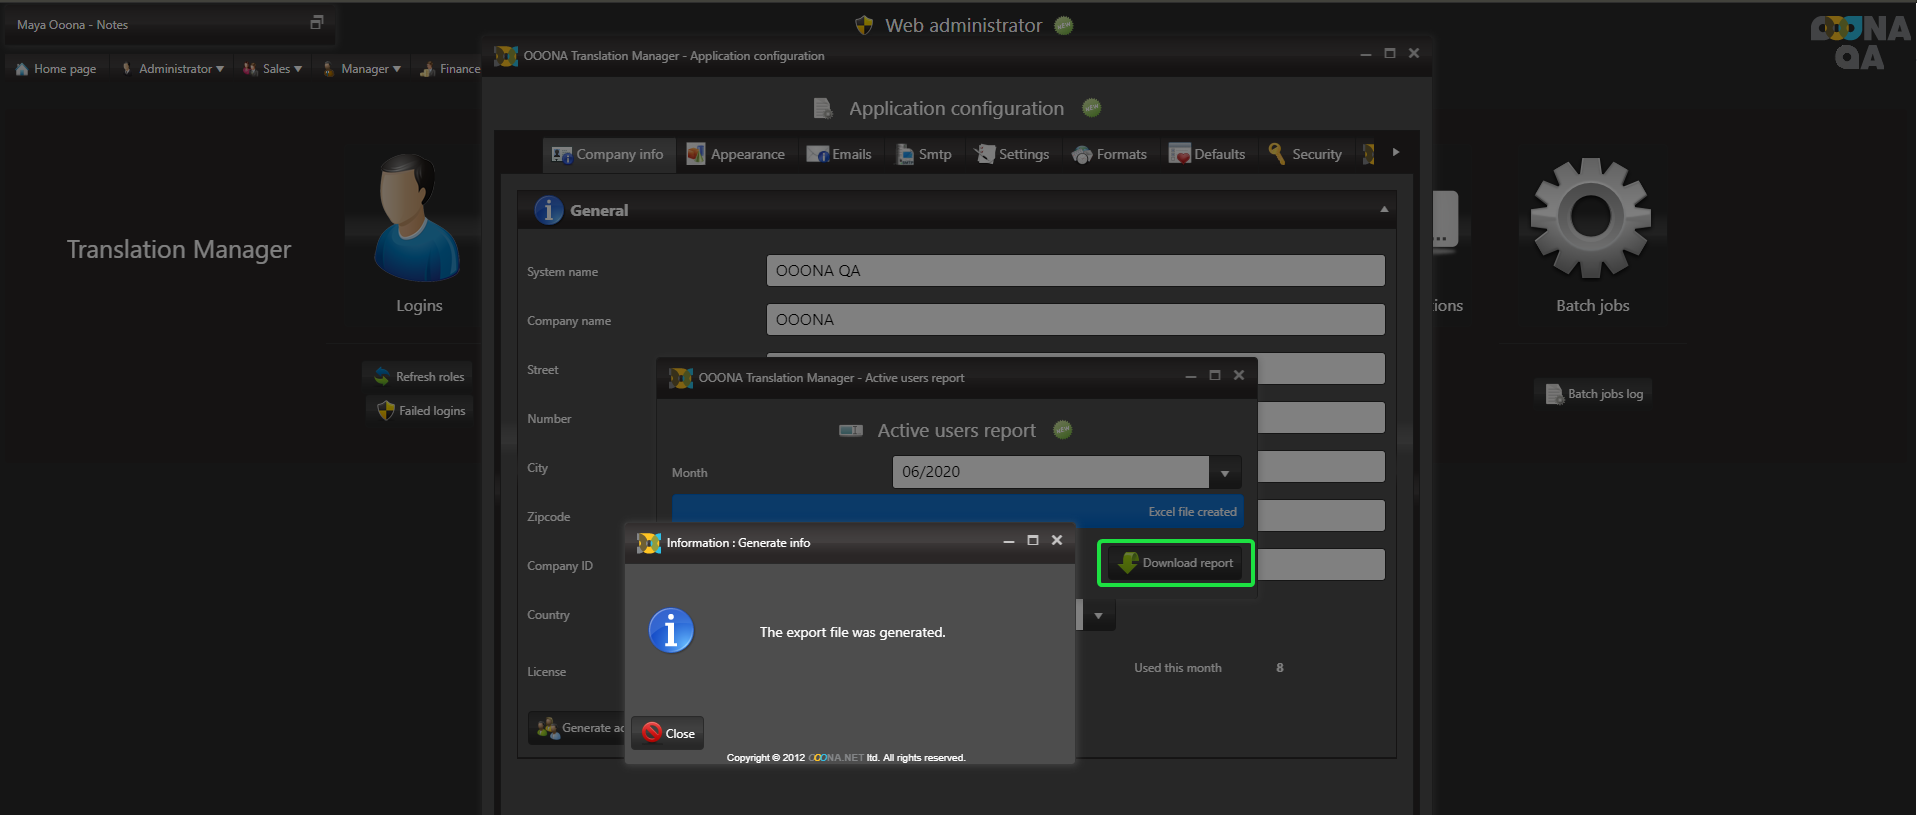The height and width of the screenshot is (815, 1917).
Task: Open the Batch jobs log
Action: [1594, 394]
